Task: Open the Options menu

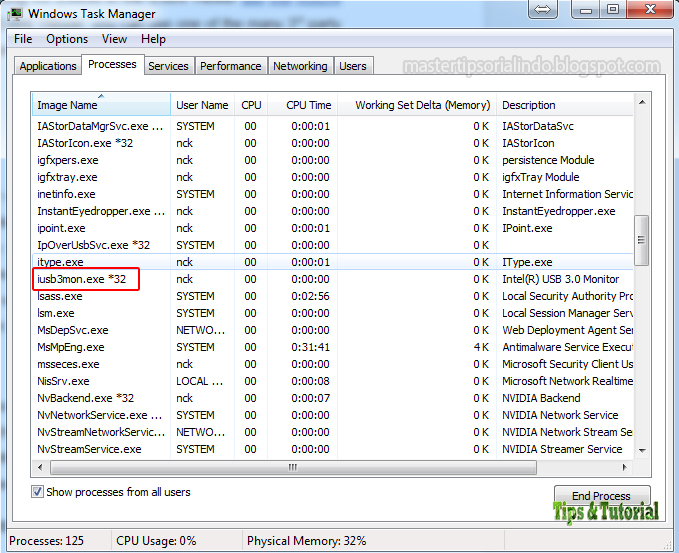Action: tap(67, 39)
